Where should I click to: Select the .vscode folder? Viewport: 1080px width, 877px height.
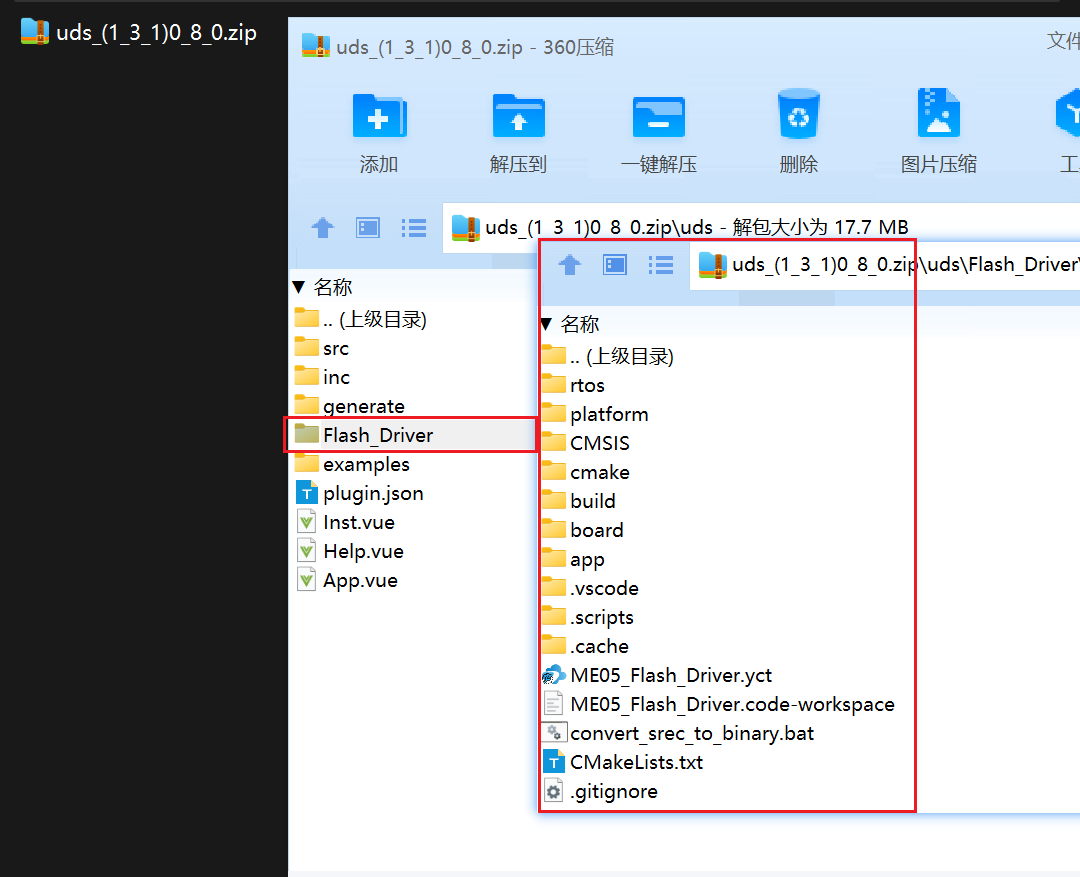590,587
